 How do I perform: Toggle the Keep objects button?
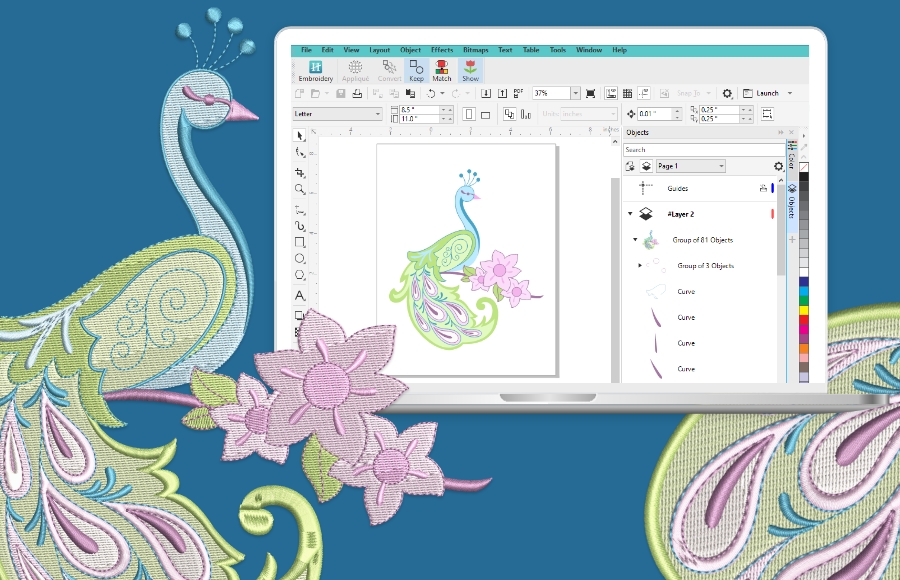[x=416, y=71]
